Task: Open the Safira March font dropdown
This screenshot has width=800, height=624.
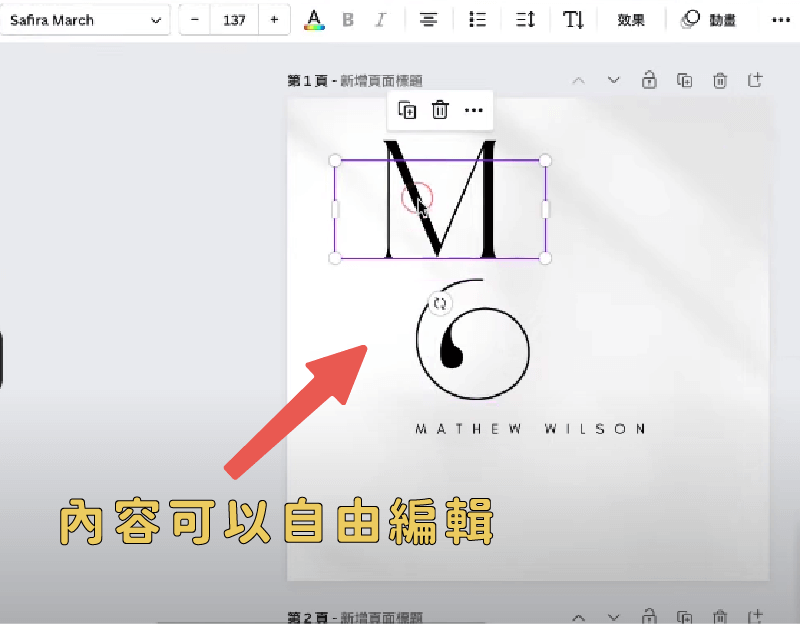Action: click(x=85, y=20)
